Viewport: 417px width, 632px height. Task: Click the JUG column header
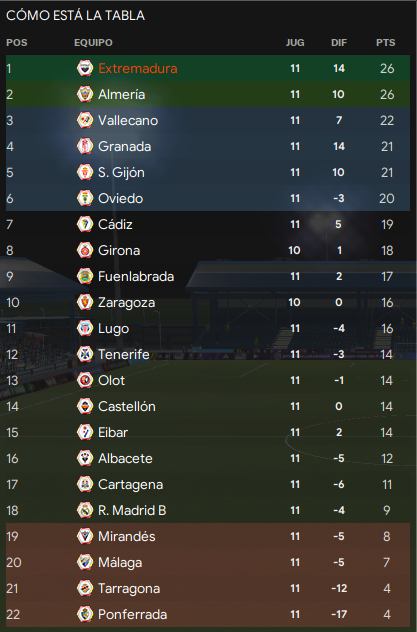coord(295,43)
